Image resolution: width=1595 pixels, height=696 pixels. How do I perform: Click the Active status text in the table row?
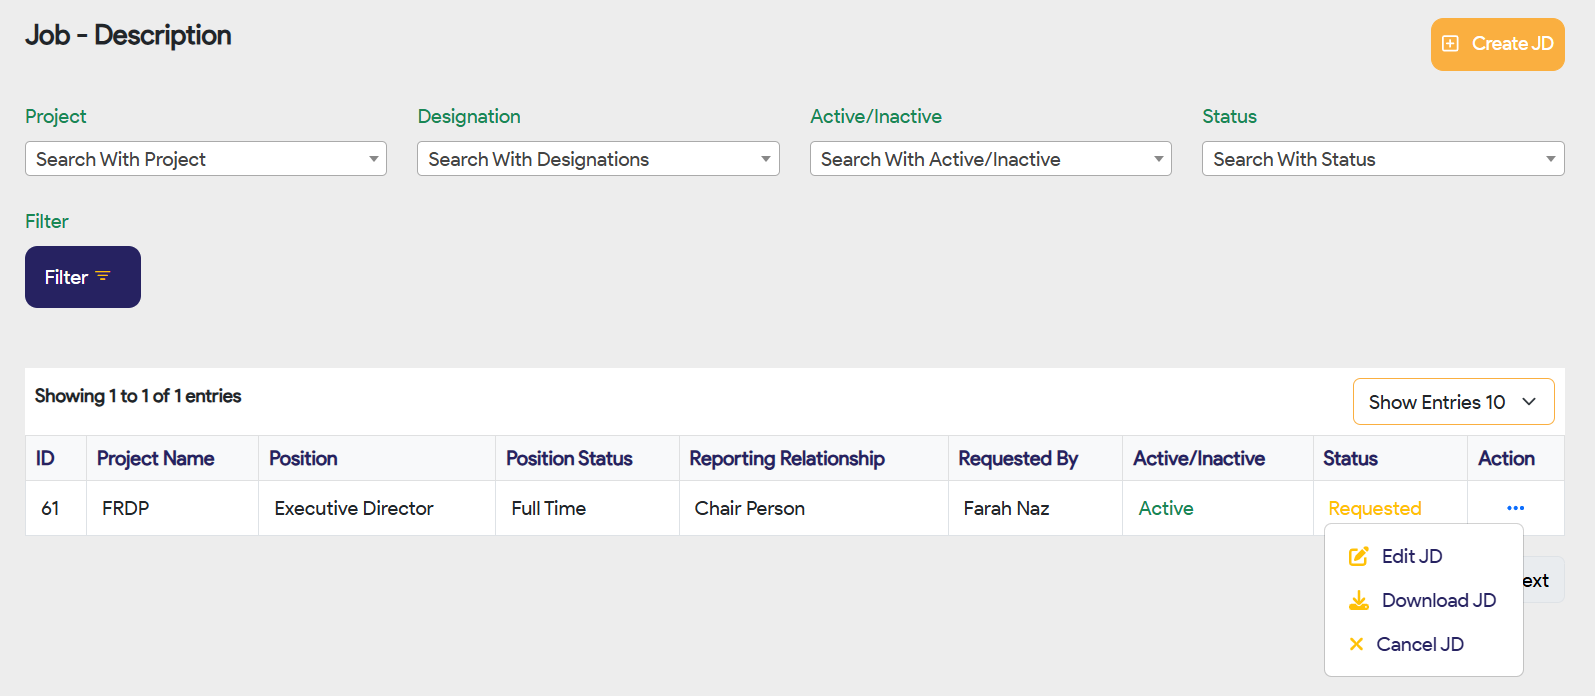click(x=1165, y=508)
